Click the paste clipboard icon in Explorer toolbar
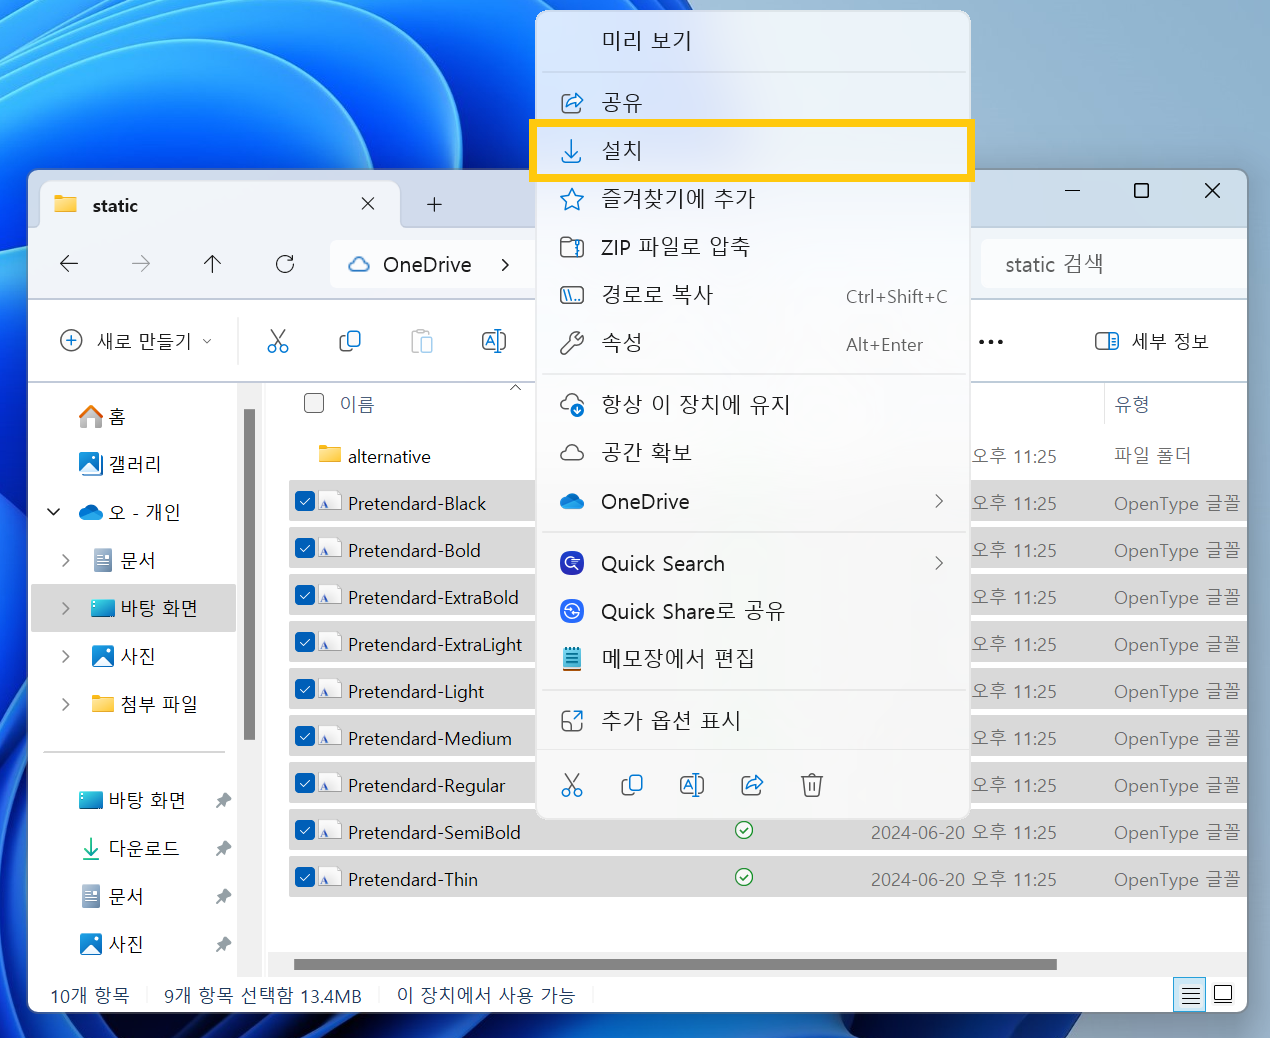Screen dimensions: 1270x1038 click(x=422, y=341)
